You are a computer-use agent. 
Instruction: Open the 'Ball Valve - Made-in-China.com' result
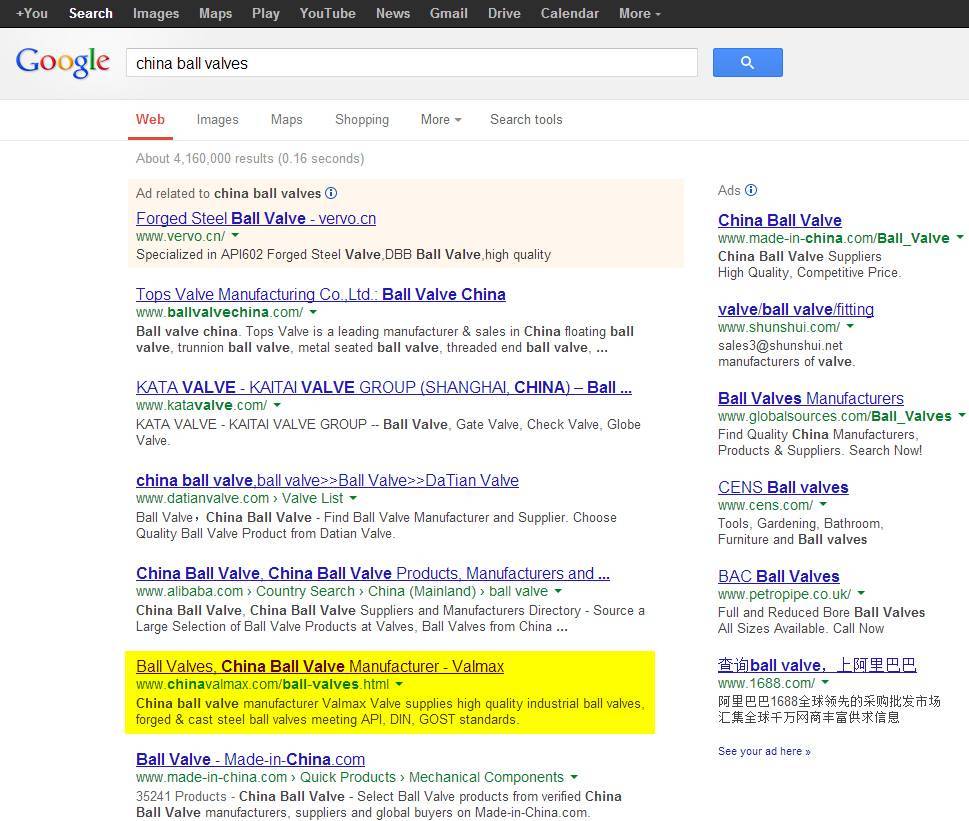[x=250, y=759]
